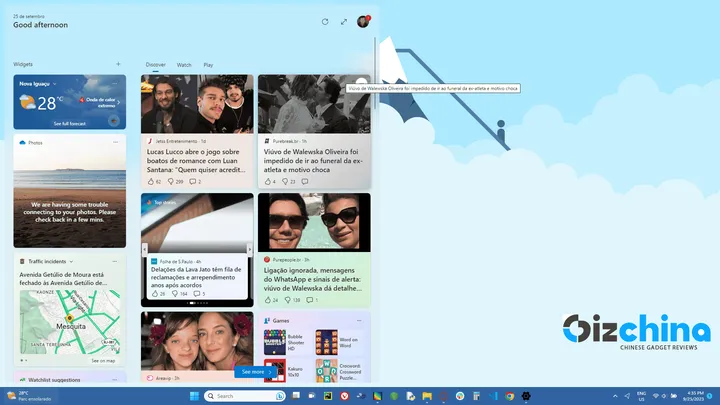
Task: Like the Viúvo de Walewska article
Action: coord(268,181)
